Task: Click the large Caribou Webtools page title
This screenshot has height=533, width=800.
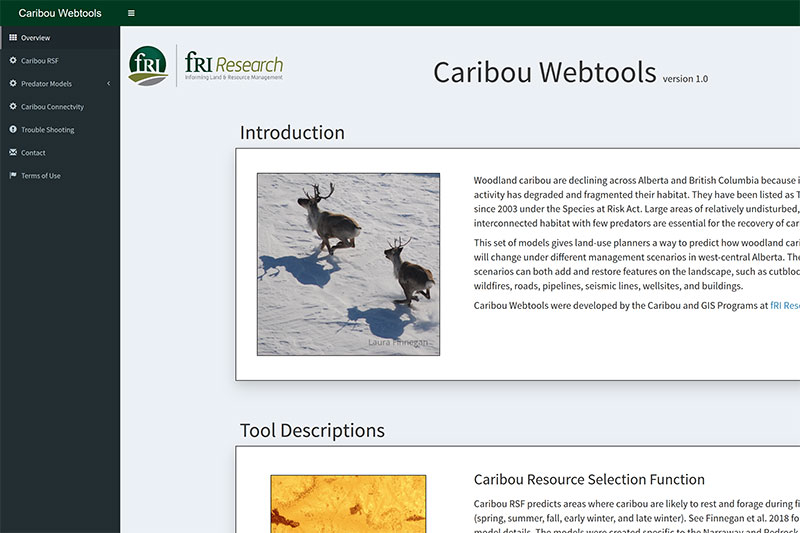Action: pyautogui.click(x=544, y=72)
